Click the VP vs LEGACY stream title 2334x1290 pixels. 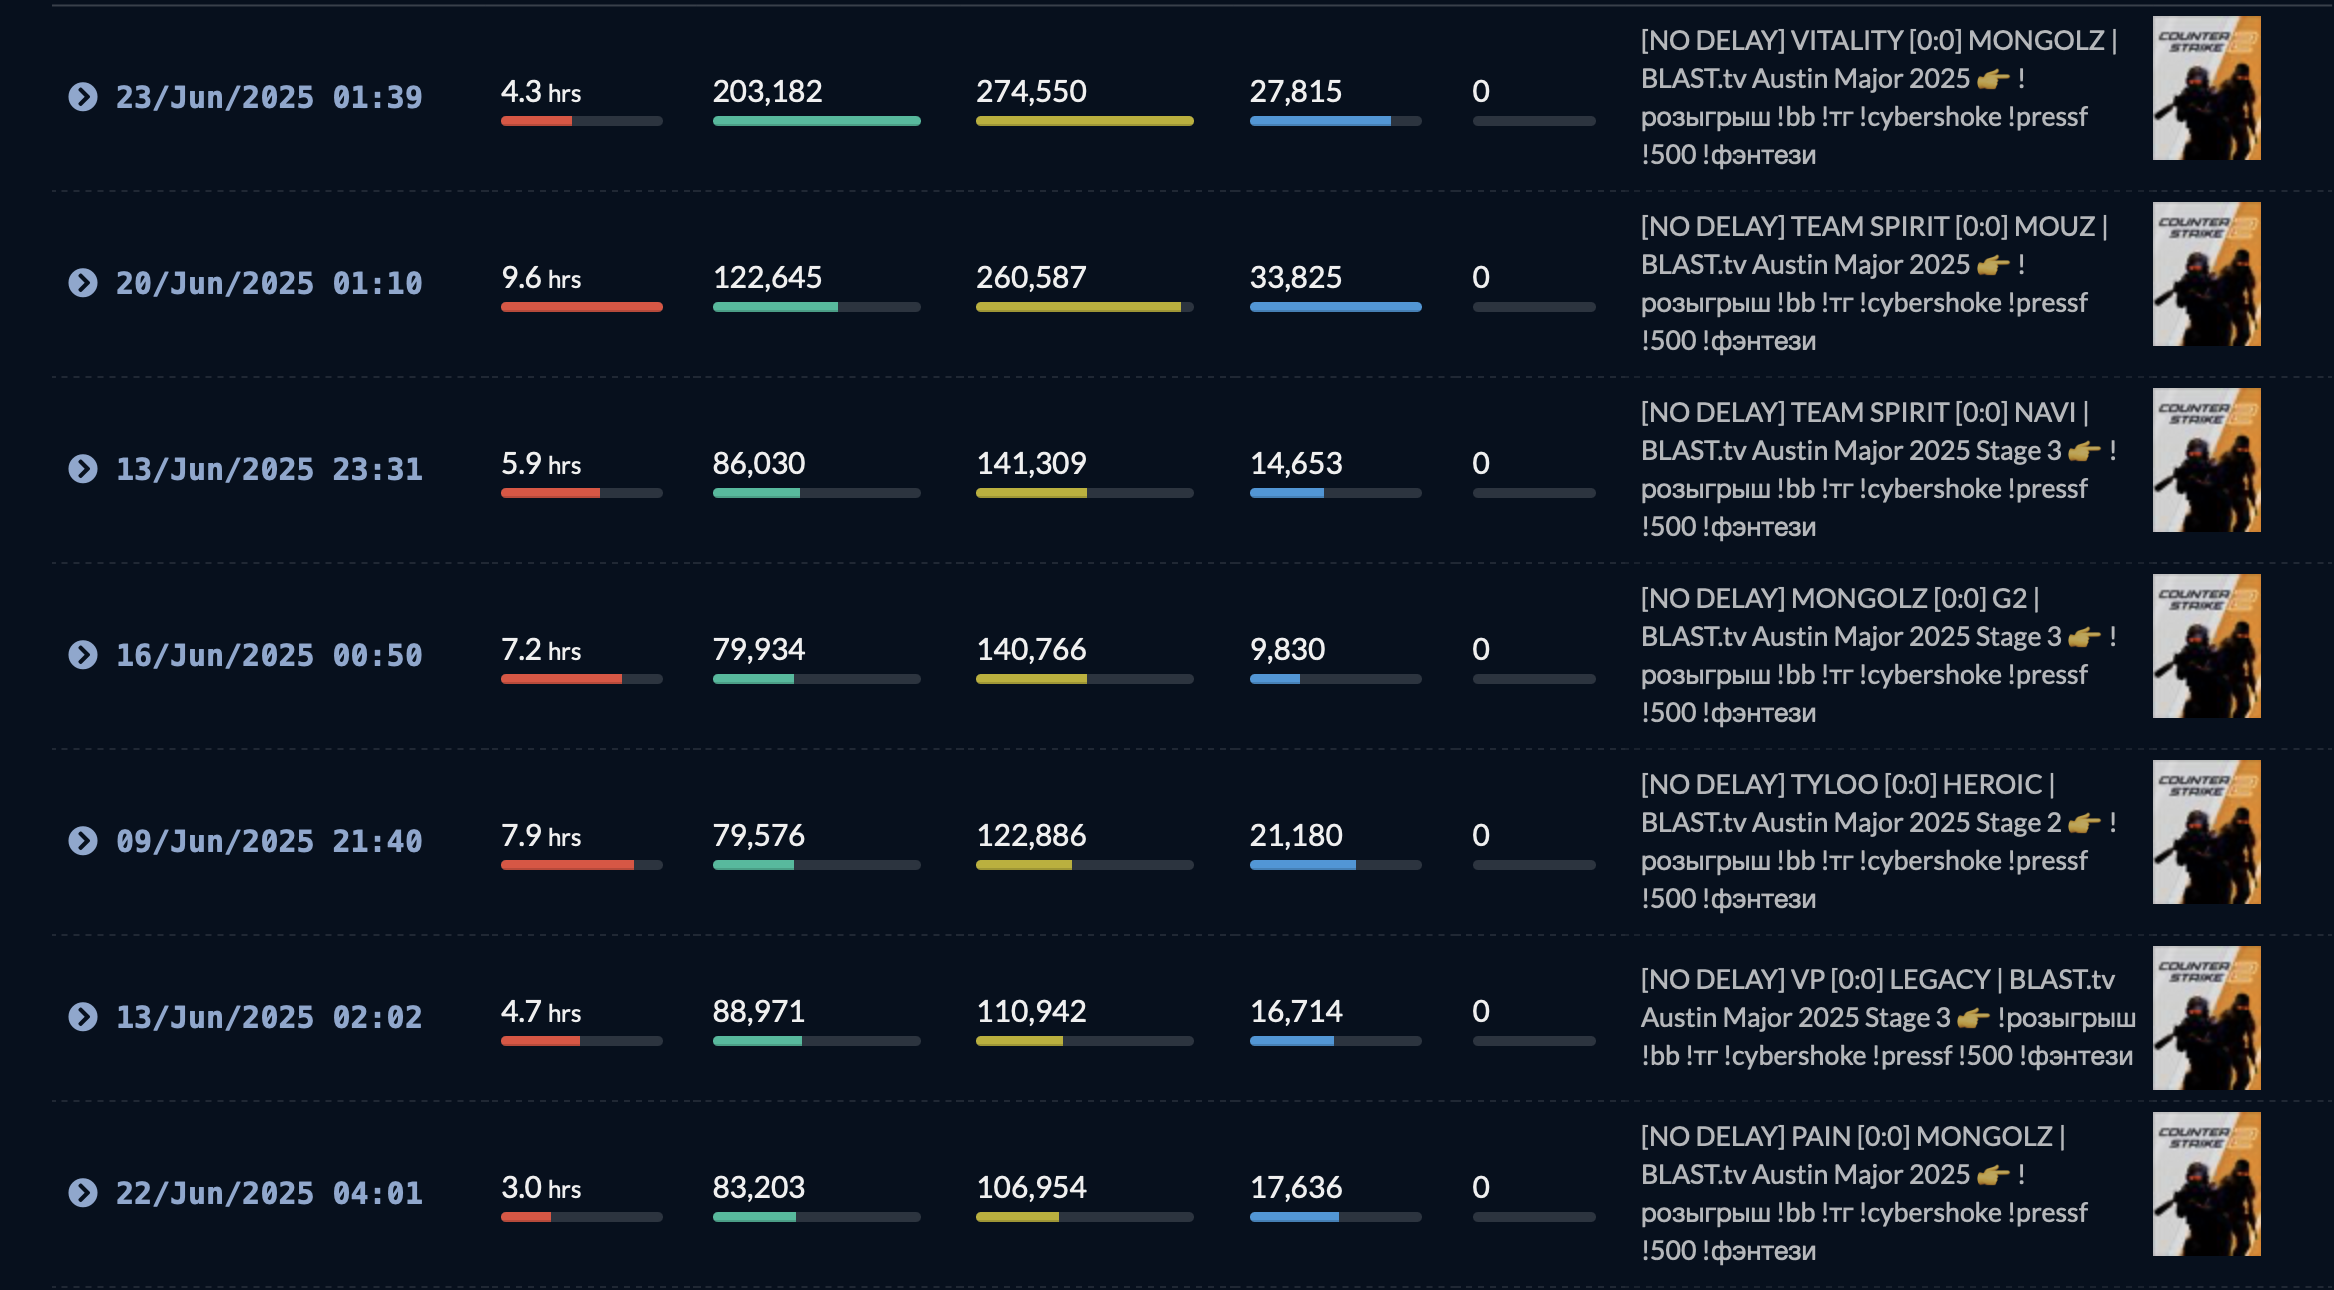coord(1886,1017)
